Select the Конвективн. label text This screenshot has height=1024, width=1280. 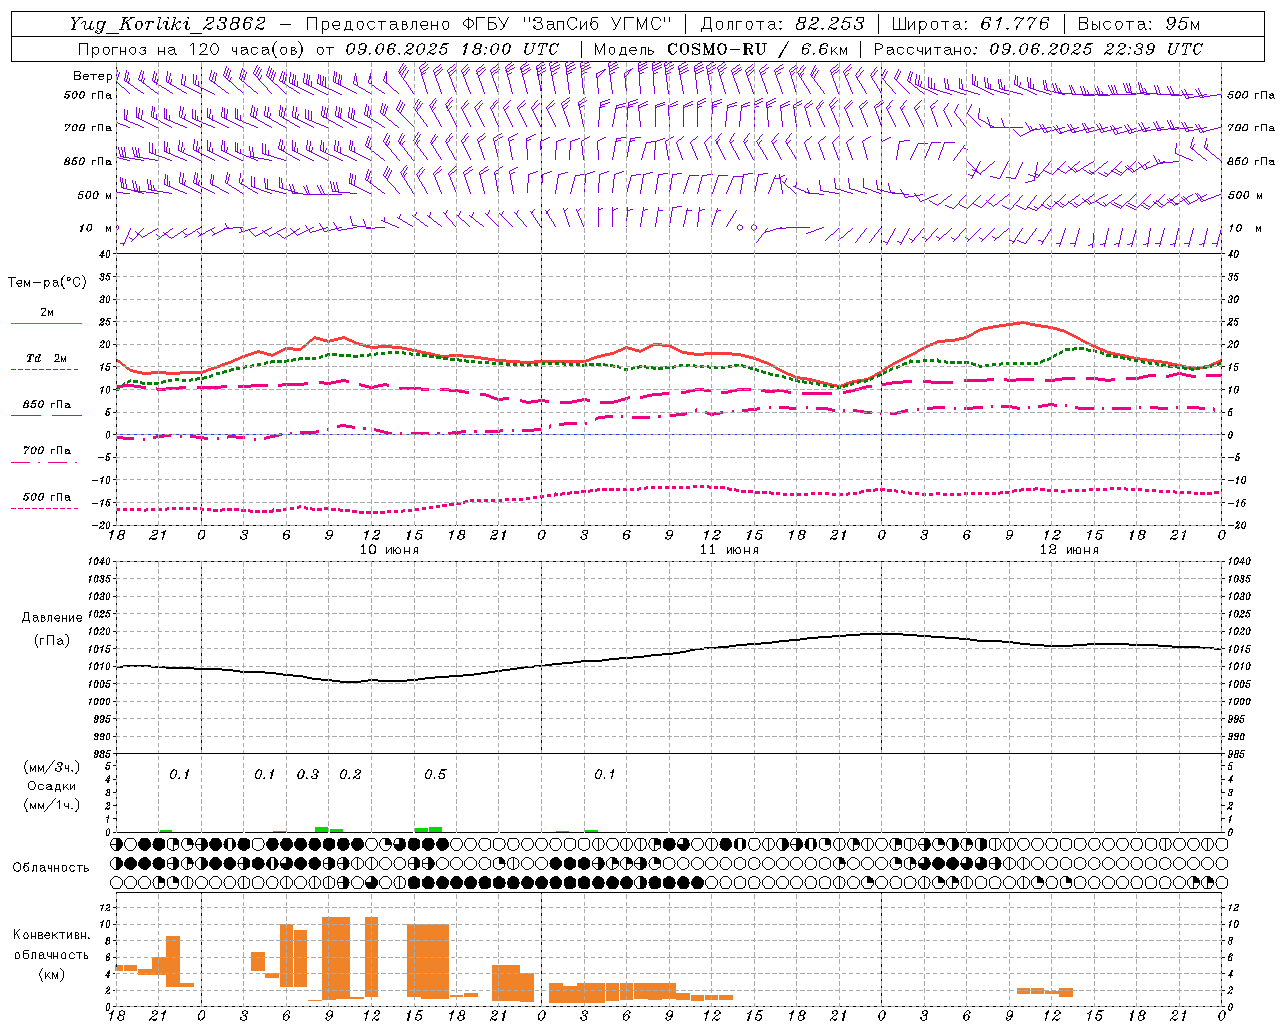tap(52, 935)
